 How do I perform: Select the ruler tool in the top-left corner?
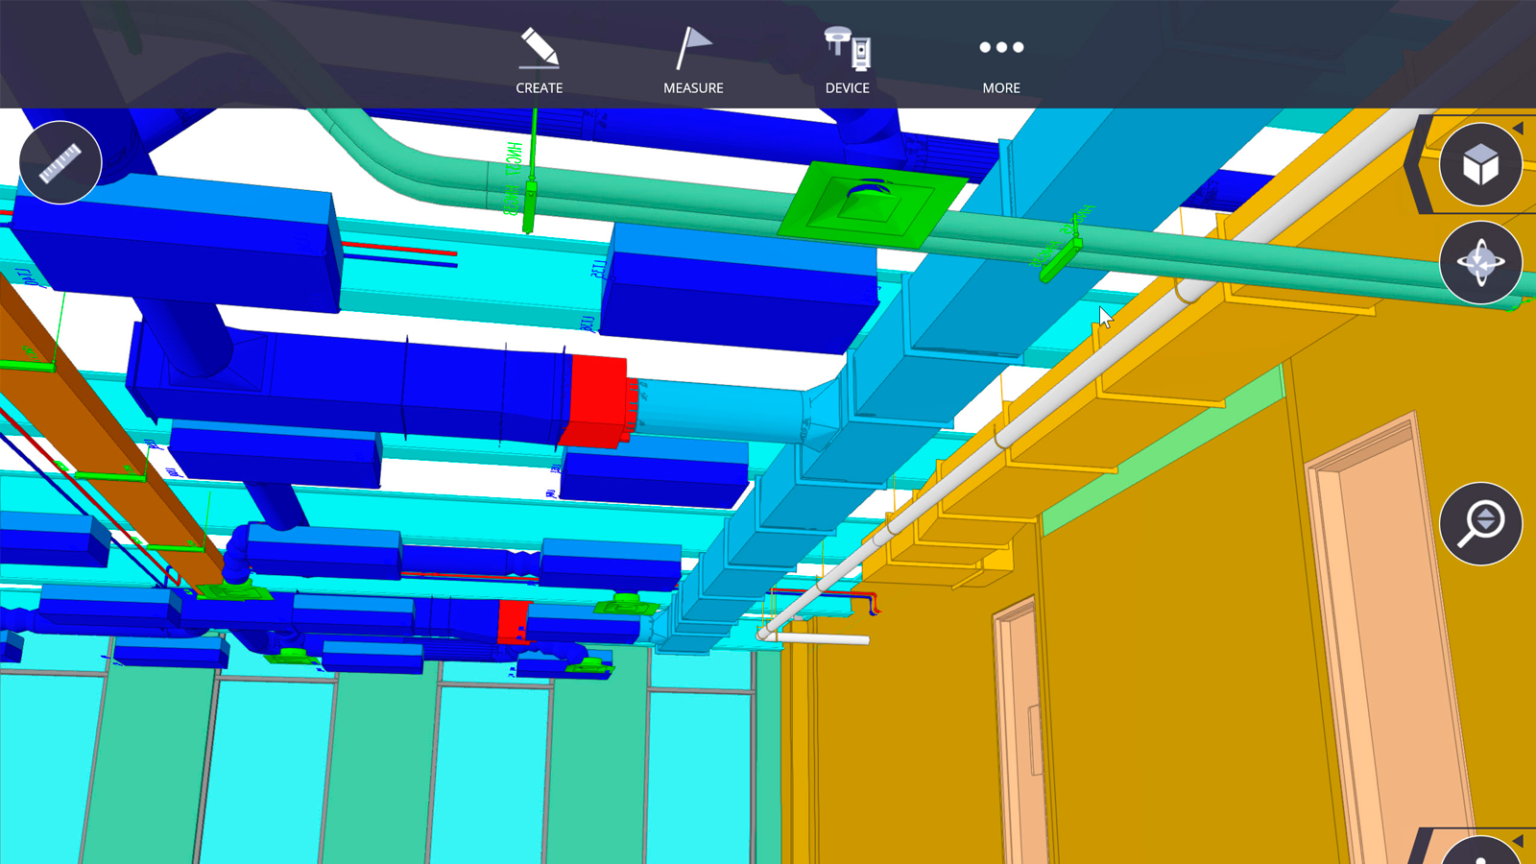[59, 162]
